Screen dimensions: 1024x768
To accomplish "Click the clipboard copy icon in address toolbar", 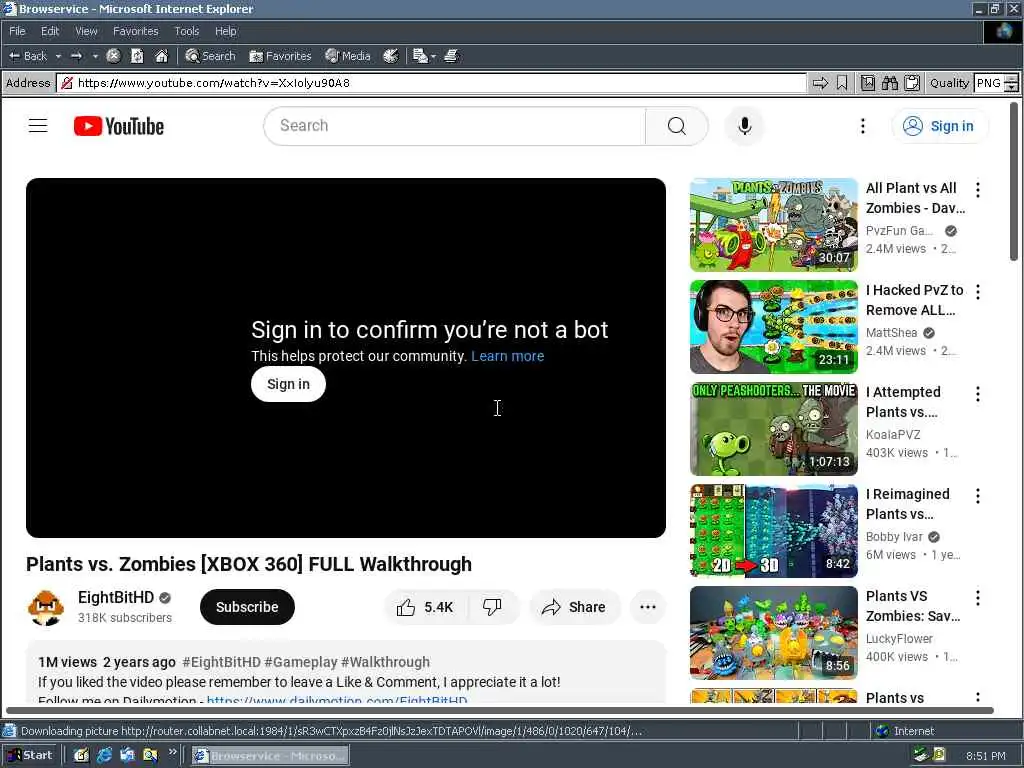I will tap(912, 83).
